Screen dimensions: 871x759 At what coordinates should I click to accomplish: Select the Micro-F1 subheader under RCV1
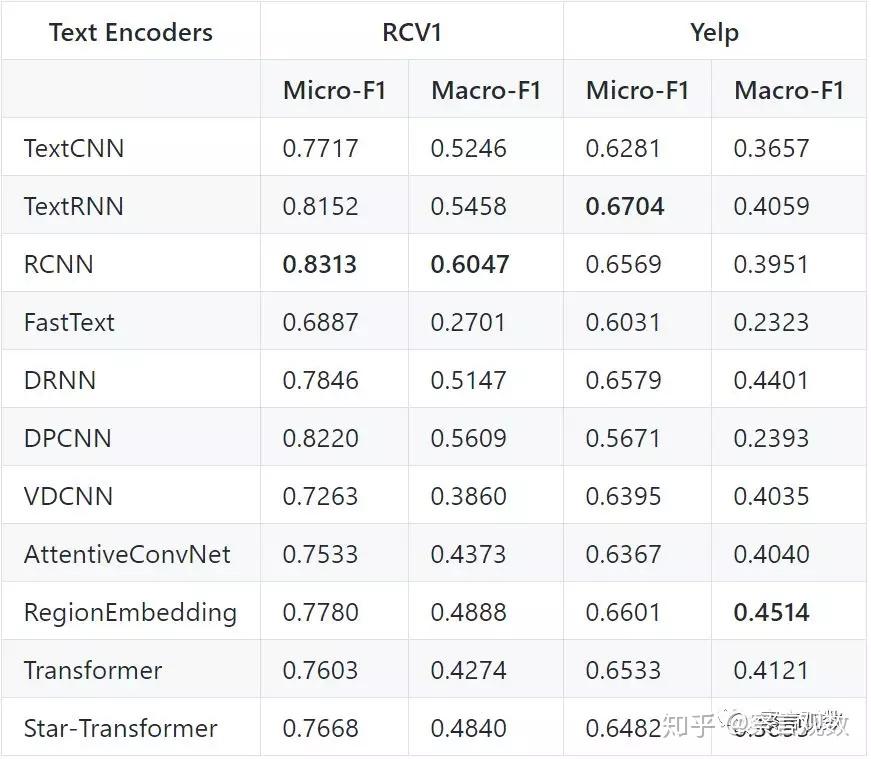click(x=334, y=91)
